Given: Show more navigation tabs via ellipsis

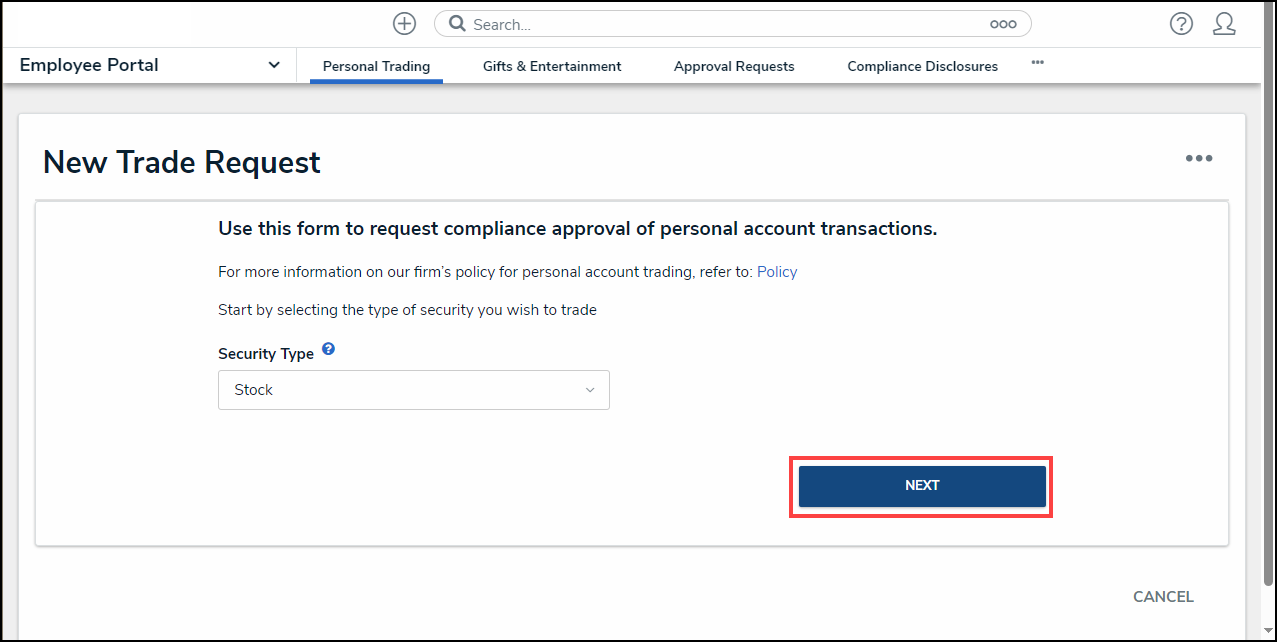Looking at the screenshot, I should point(1037,62).
